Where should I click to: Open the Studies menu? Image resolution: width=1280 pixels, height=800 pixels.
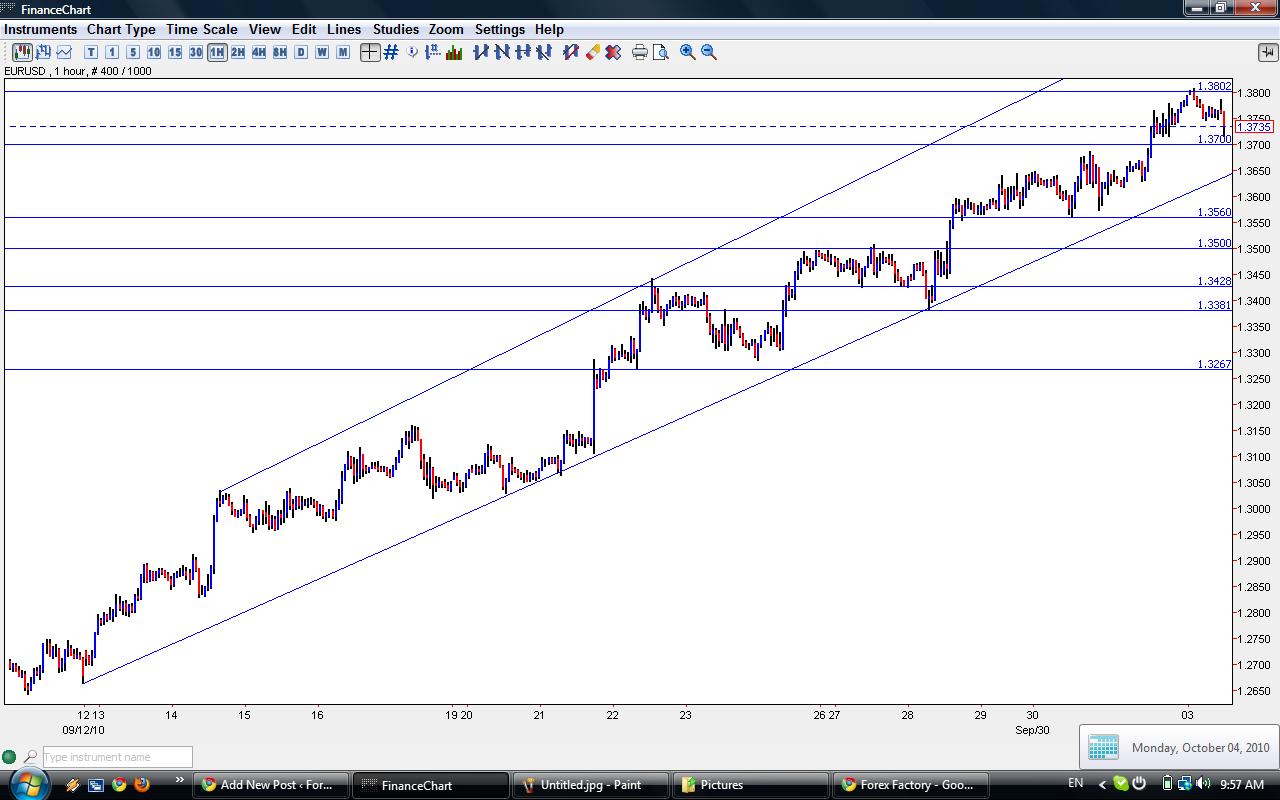(395, 29)
